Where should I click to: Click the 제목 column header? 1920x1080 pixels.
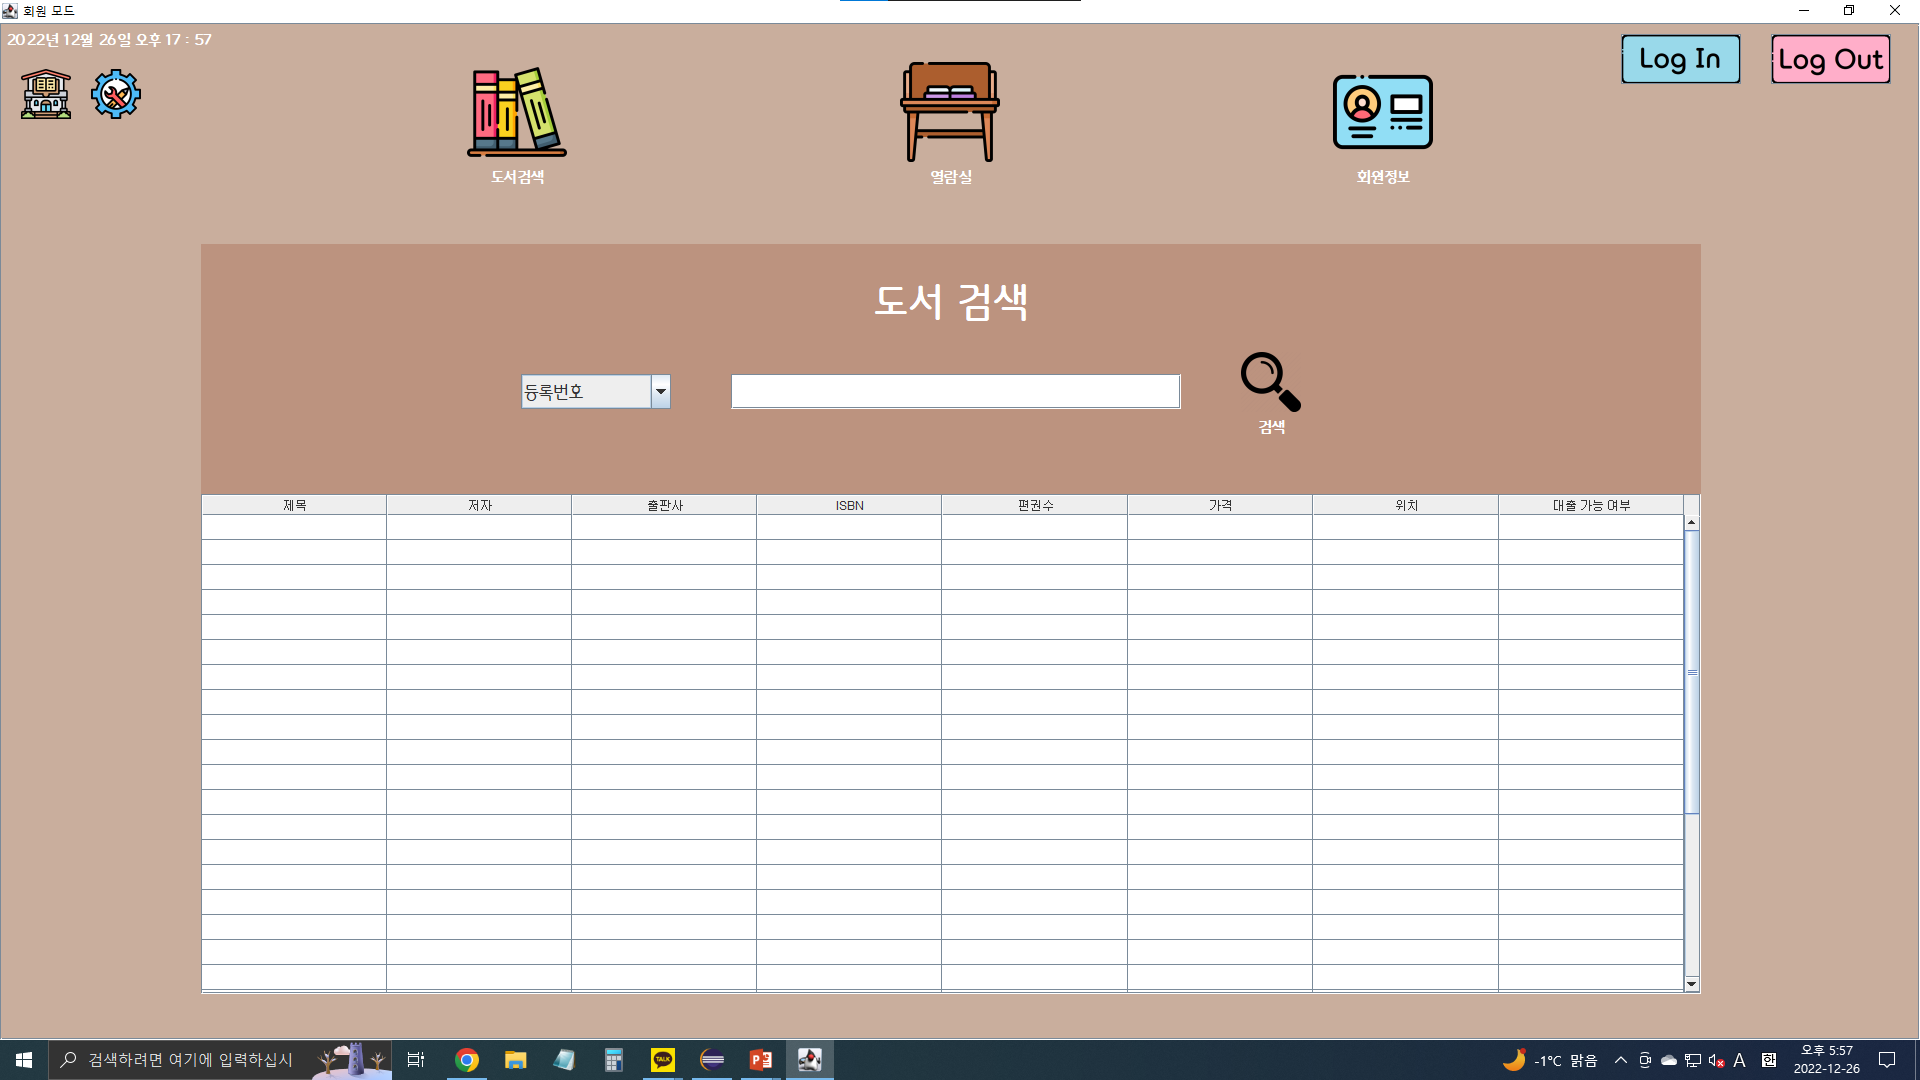(x=294, y=505)
